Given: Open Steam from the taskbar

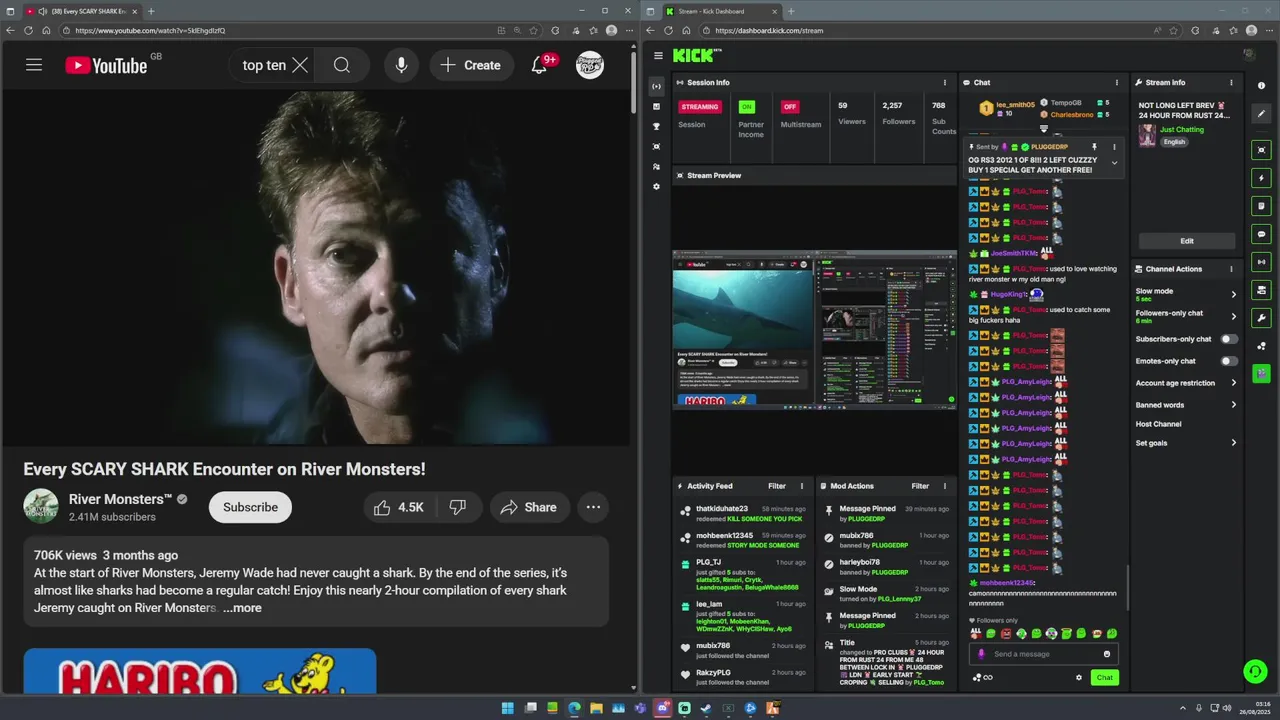Looking at the screenshot, I should (x=706, y=708).
